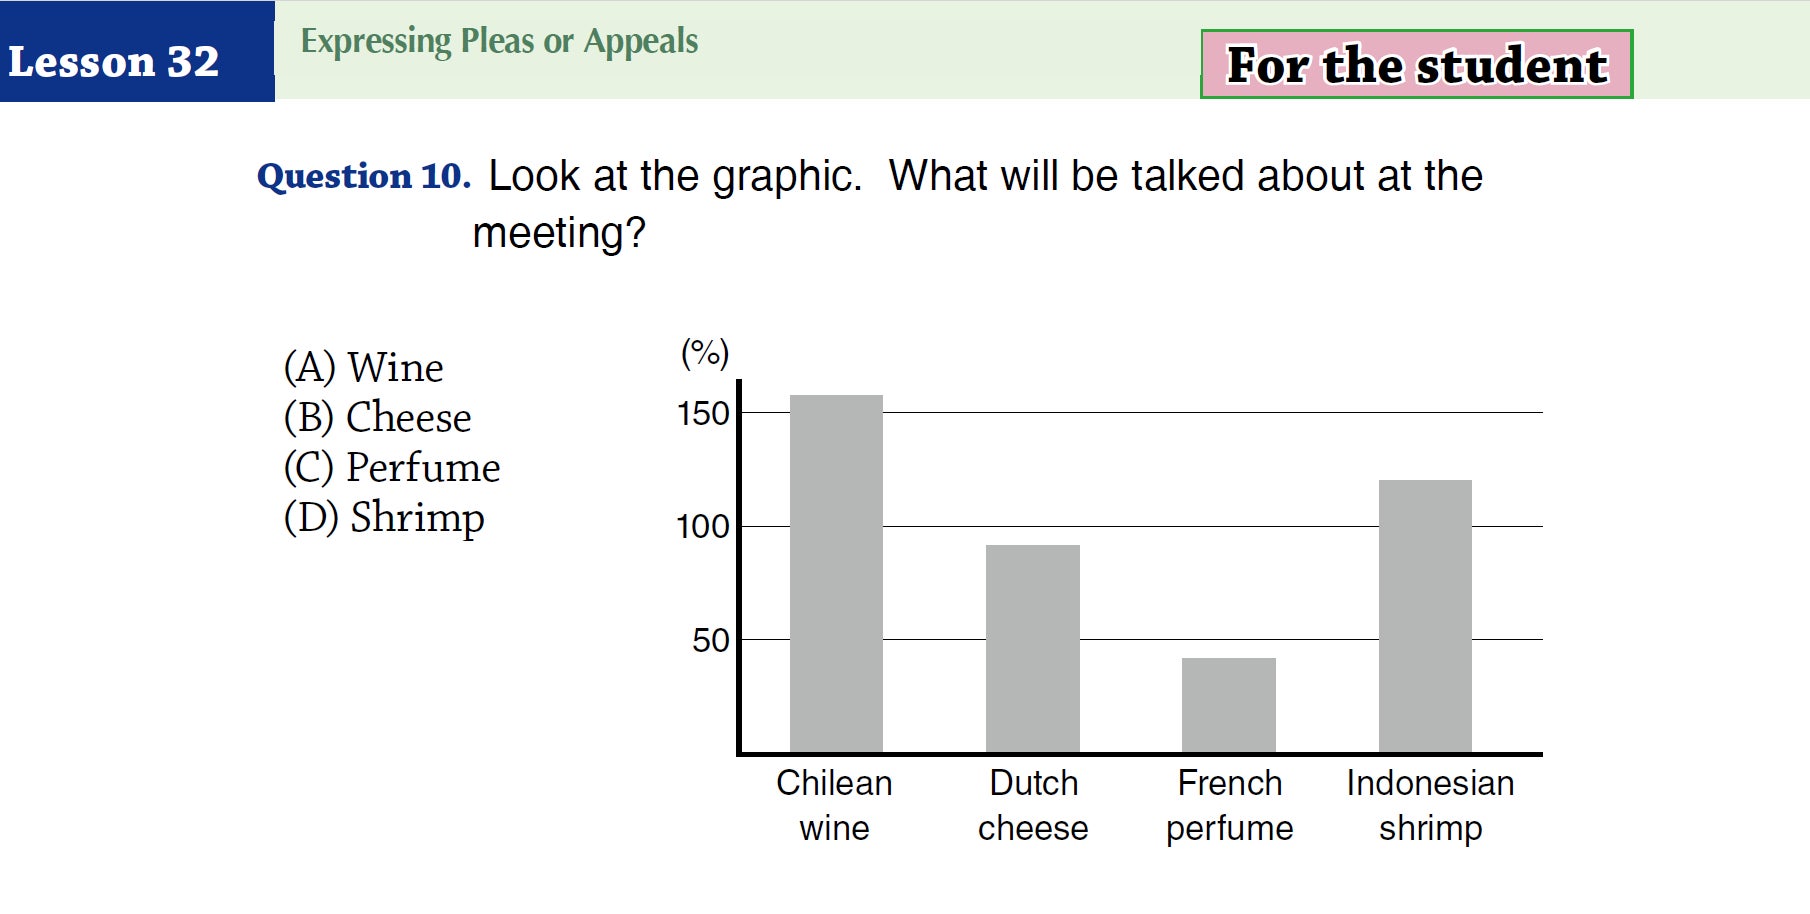Click the "Question 10." label

click(x=364, y=176)
